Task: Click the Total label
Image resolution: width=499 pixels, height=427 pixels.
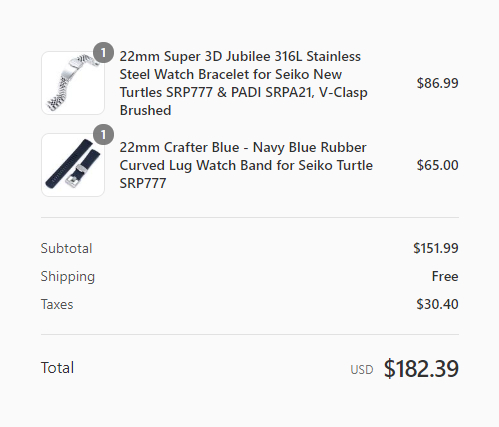Action: (57, 368)
